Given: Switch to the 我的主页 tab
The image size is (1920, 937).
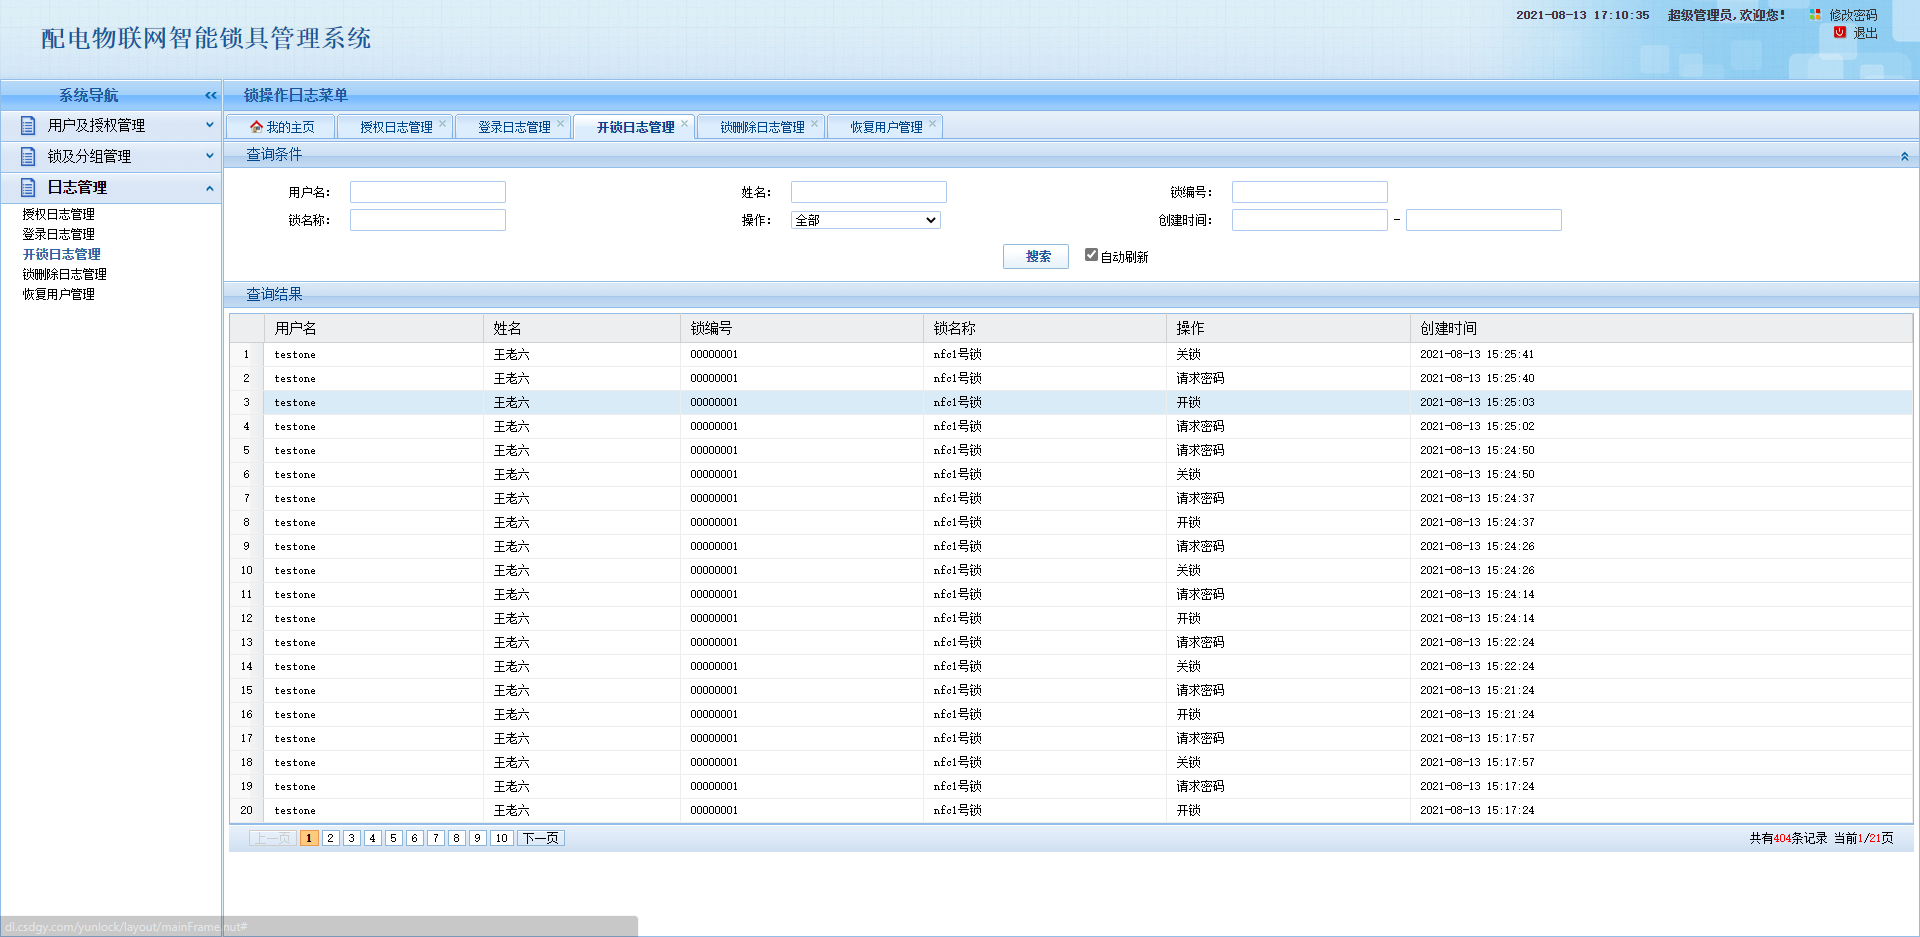Looking at the screenshot, I should (x=281, y=127).
